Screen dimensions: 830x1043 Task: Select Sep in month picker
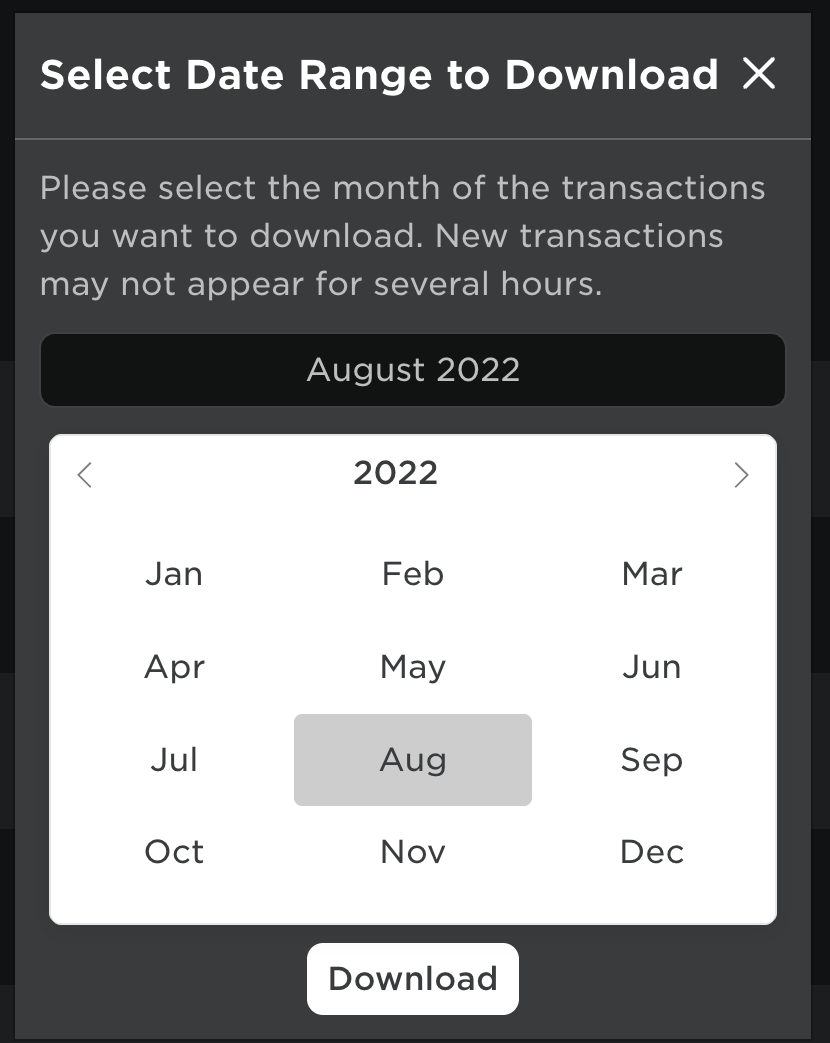[652, 760]
